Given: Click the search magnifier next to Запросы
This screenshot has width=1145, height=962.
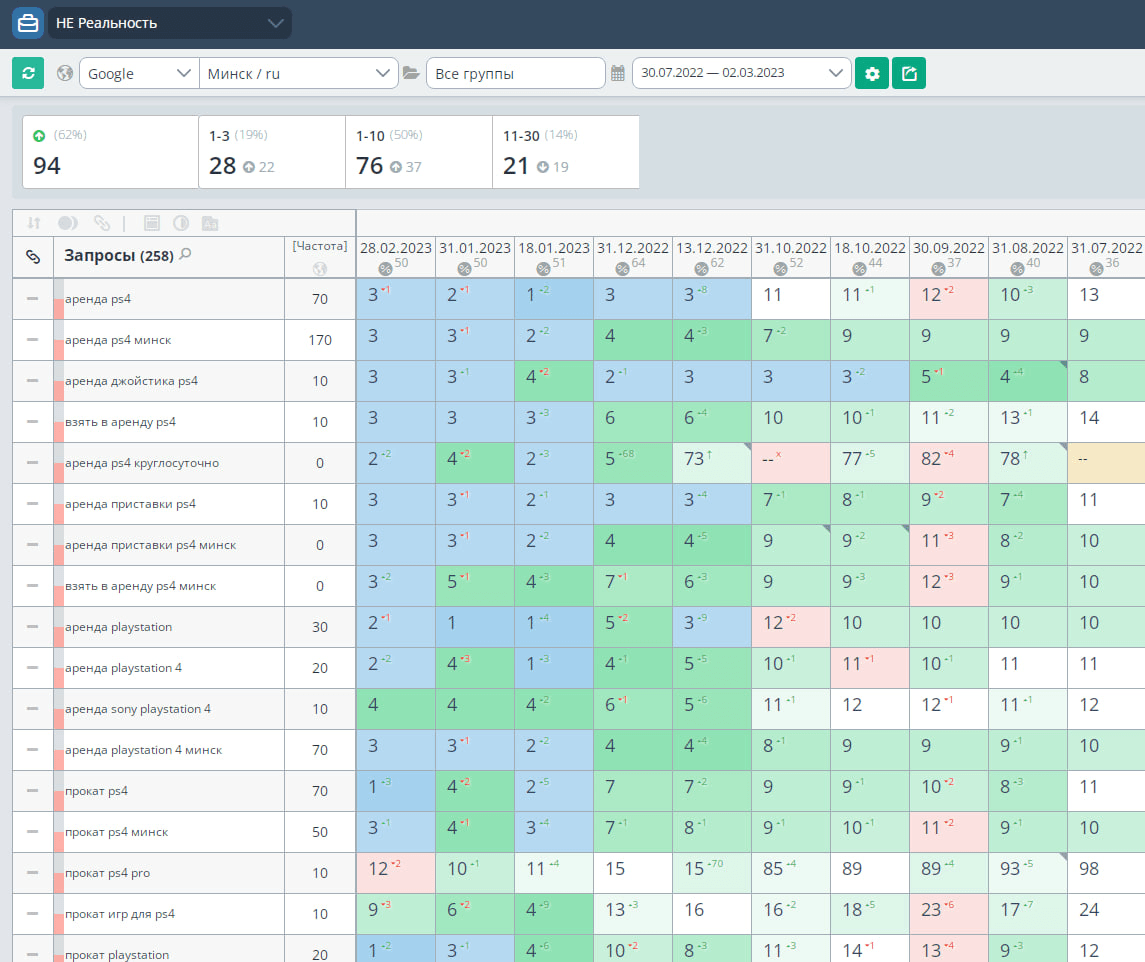Looking at the screenshot, I should (185, 255).
